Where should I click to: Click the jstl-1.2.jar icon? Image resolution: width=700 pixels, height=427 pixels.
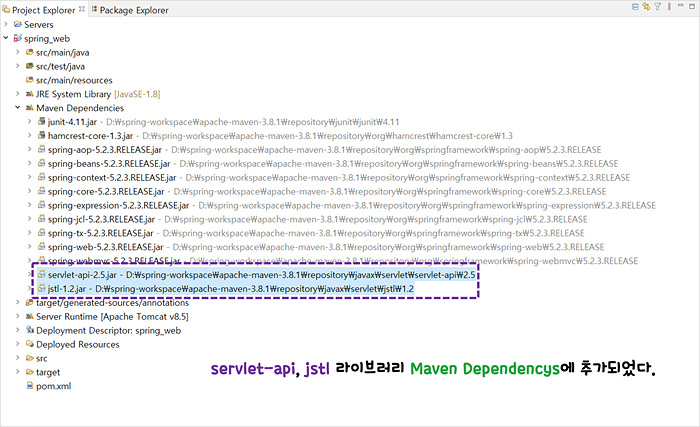point(42,288)
